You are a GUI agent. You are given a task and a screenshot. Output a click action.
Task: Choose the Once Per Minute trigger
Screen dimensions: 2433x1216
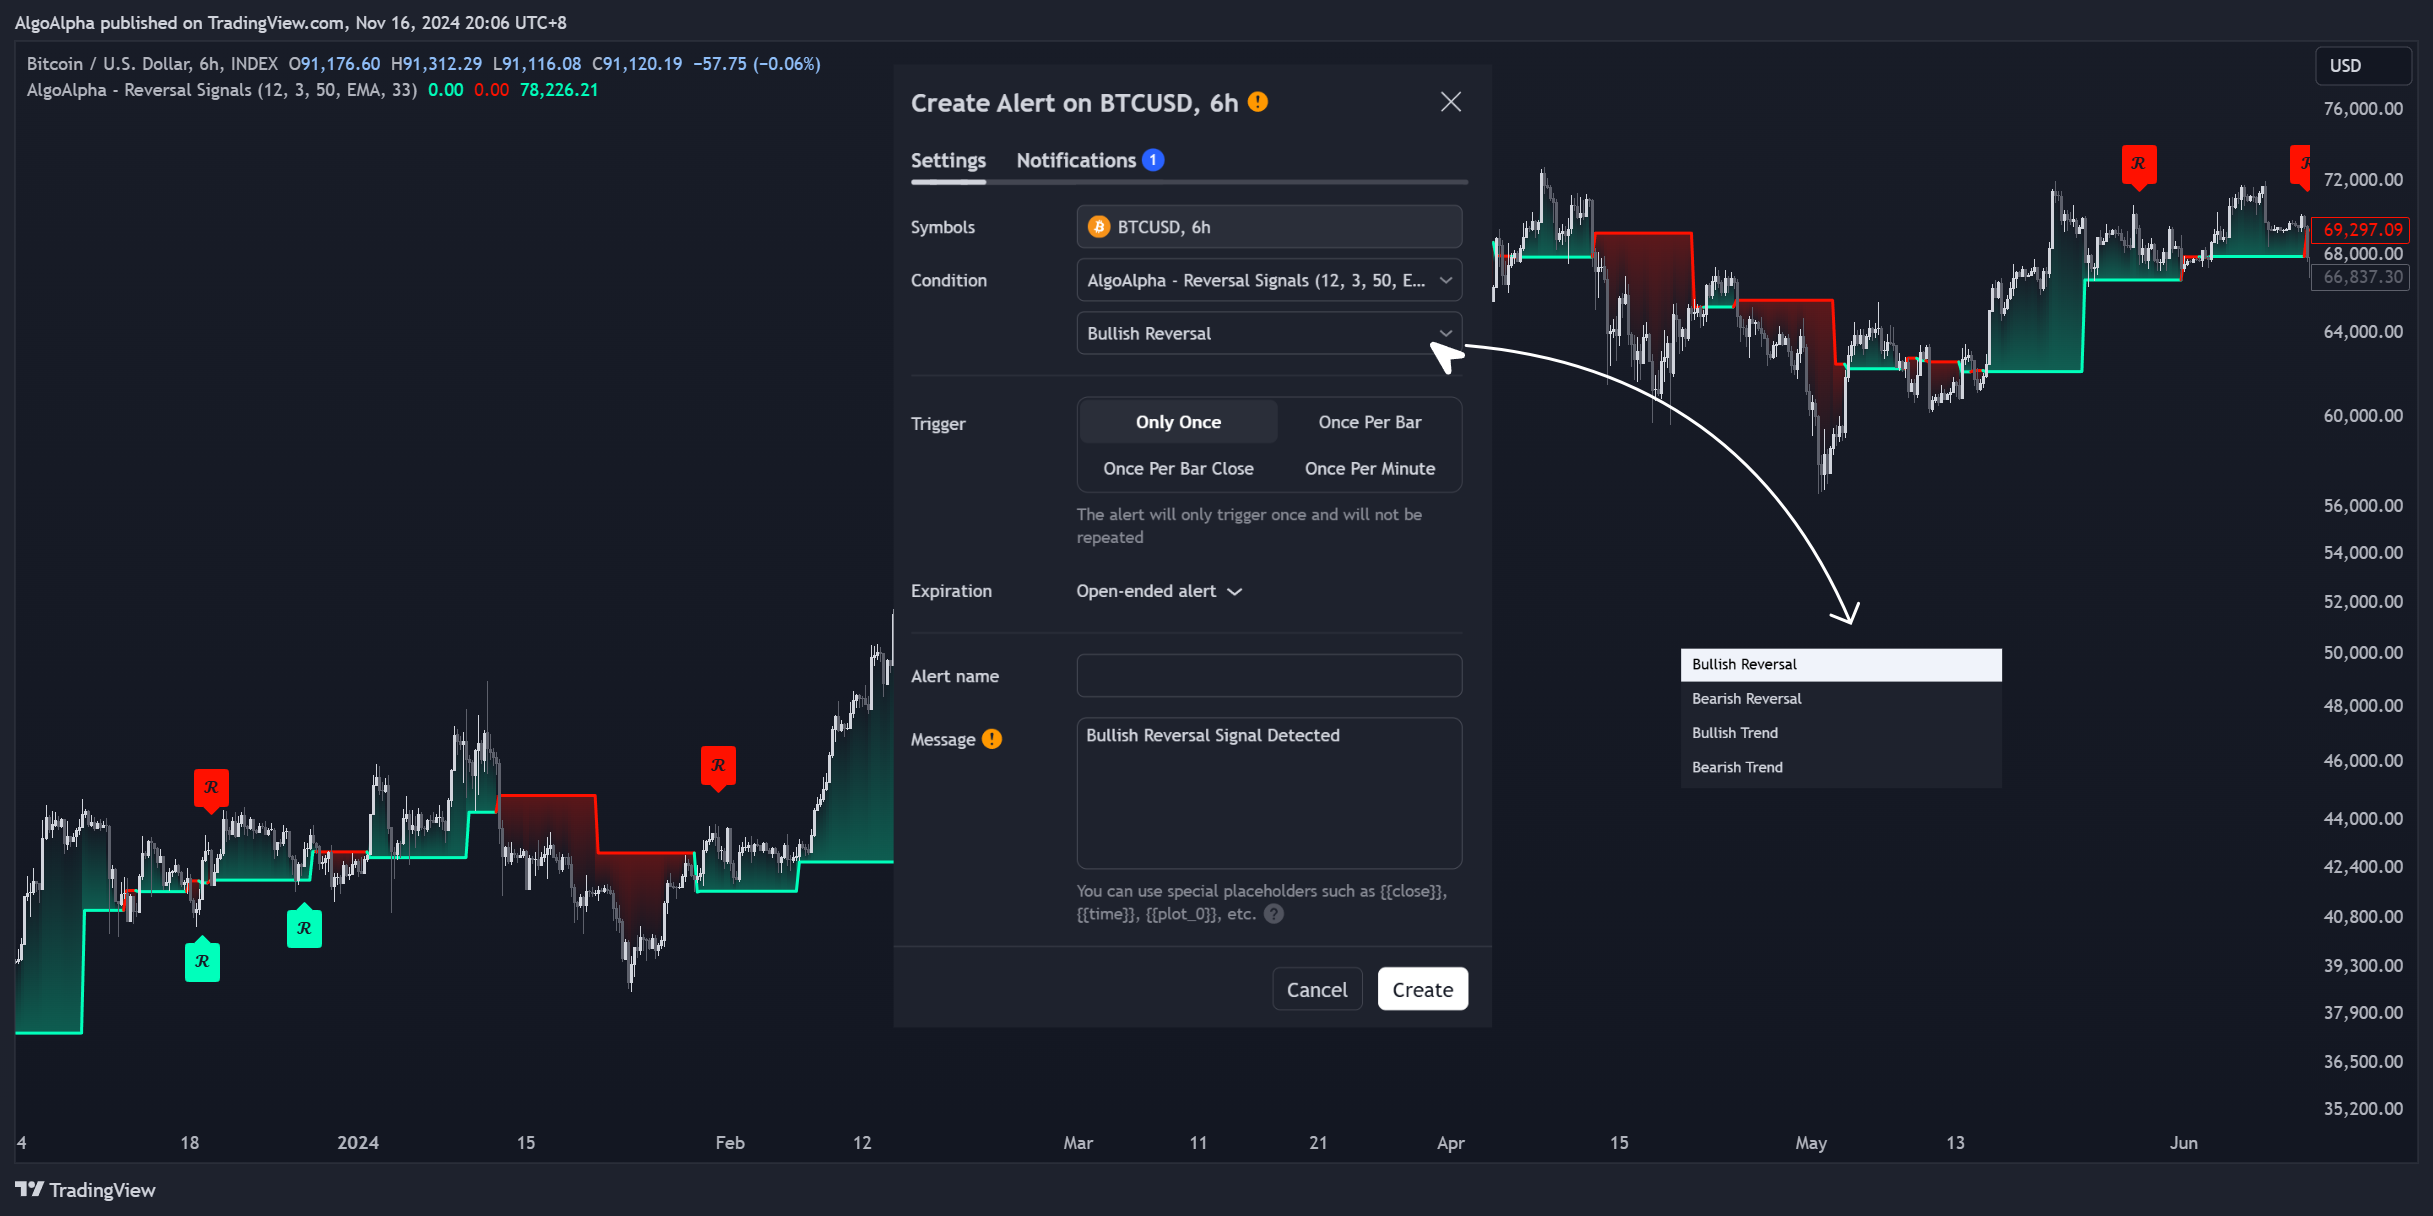point(1369,468)
